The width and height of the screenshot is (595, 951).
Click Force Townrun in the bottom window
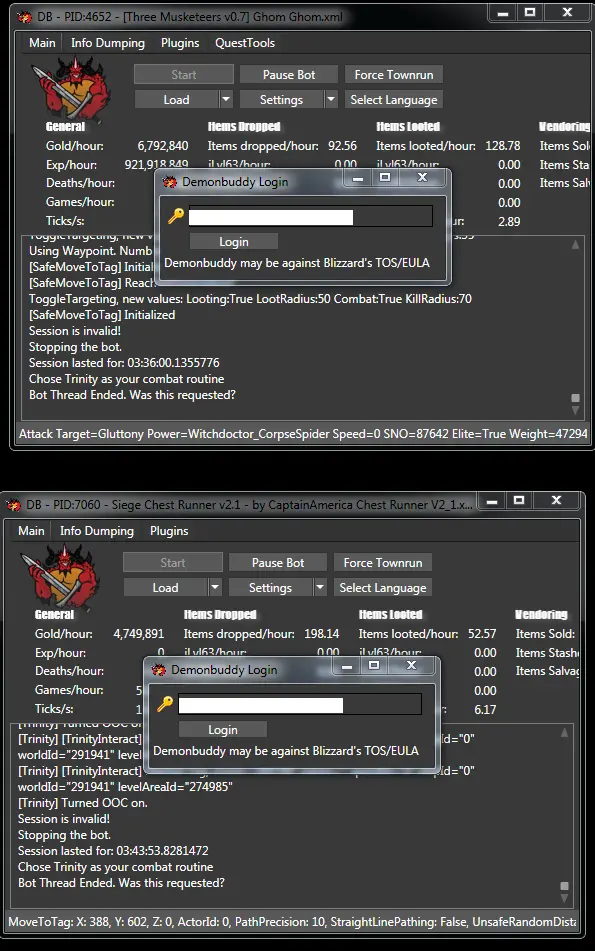pyautogui.click(x=383, y=563)
